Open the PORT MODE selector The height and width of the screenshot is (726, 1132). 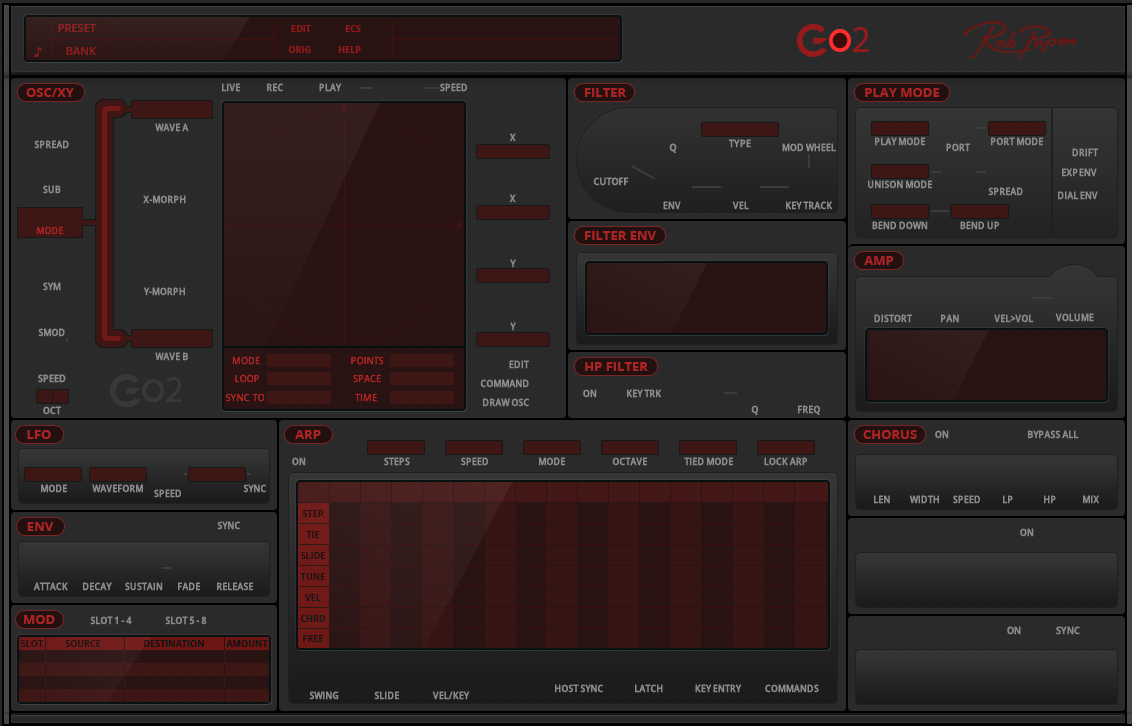click(x=1016, y=128)
